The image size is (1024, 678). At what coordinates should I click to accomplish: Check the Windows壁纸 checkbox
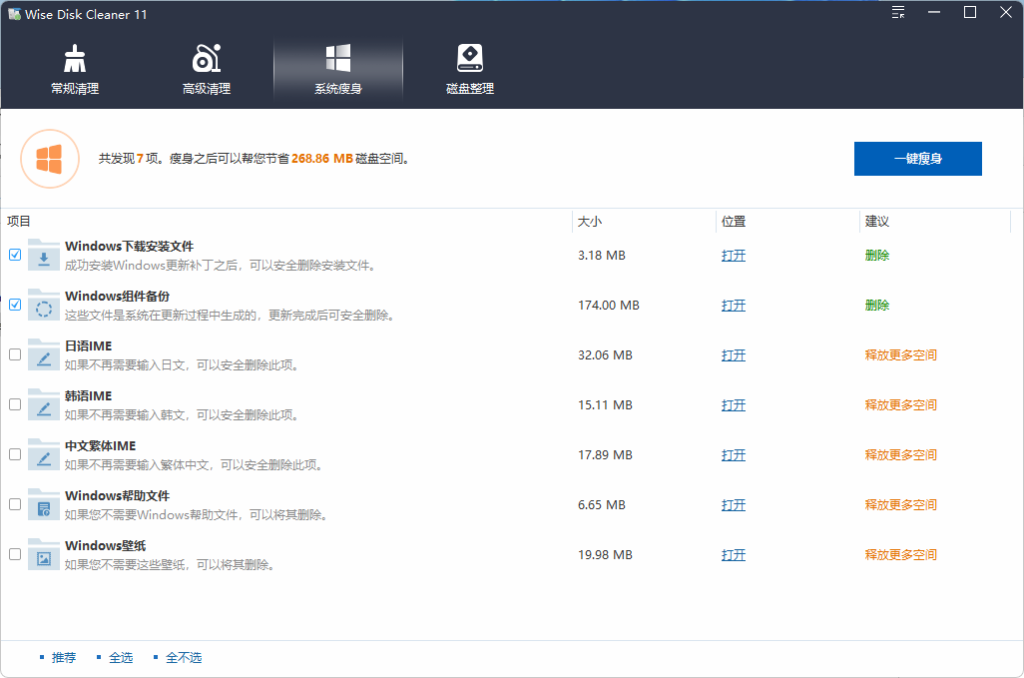[x=15, y=554]
